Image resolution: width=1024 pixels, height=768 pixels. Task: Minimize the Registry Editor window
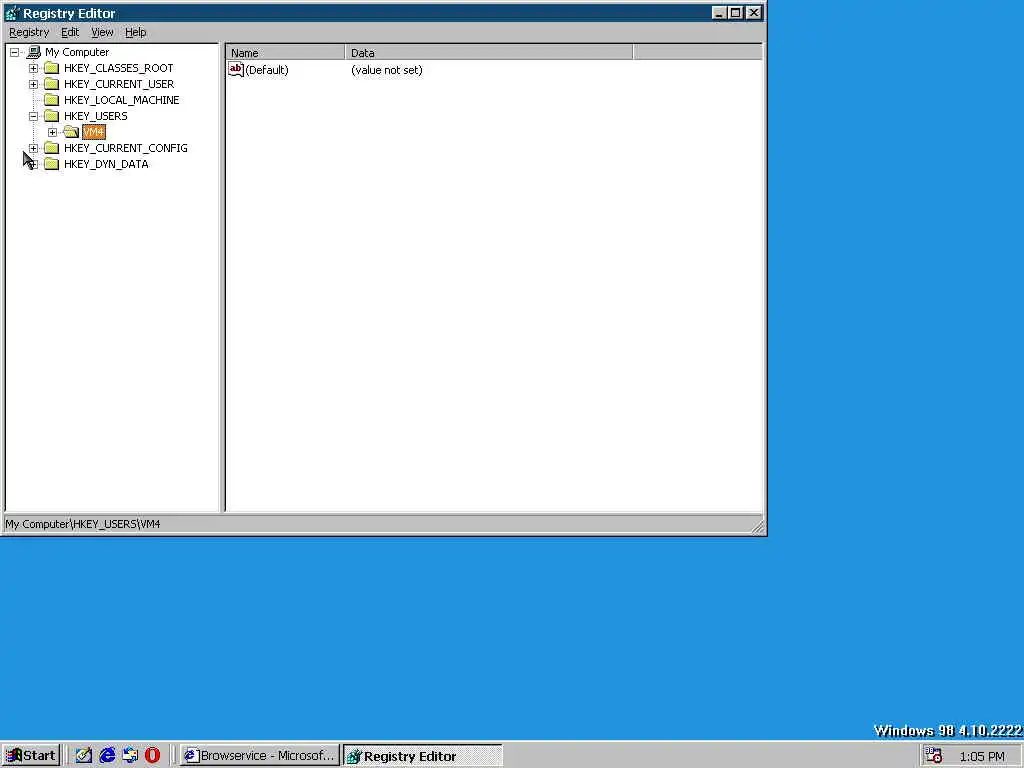coord(719,12)
